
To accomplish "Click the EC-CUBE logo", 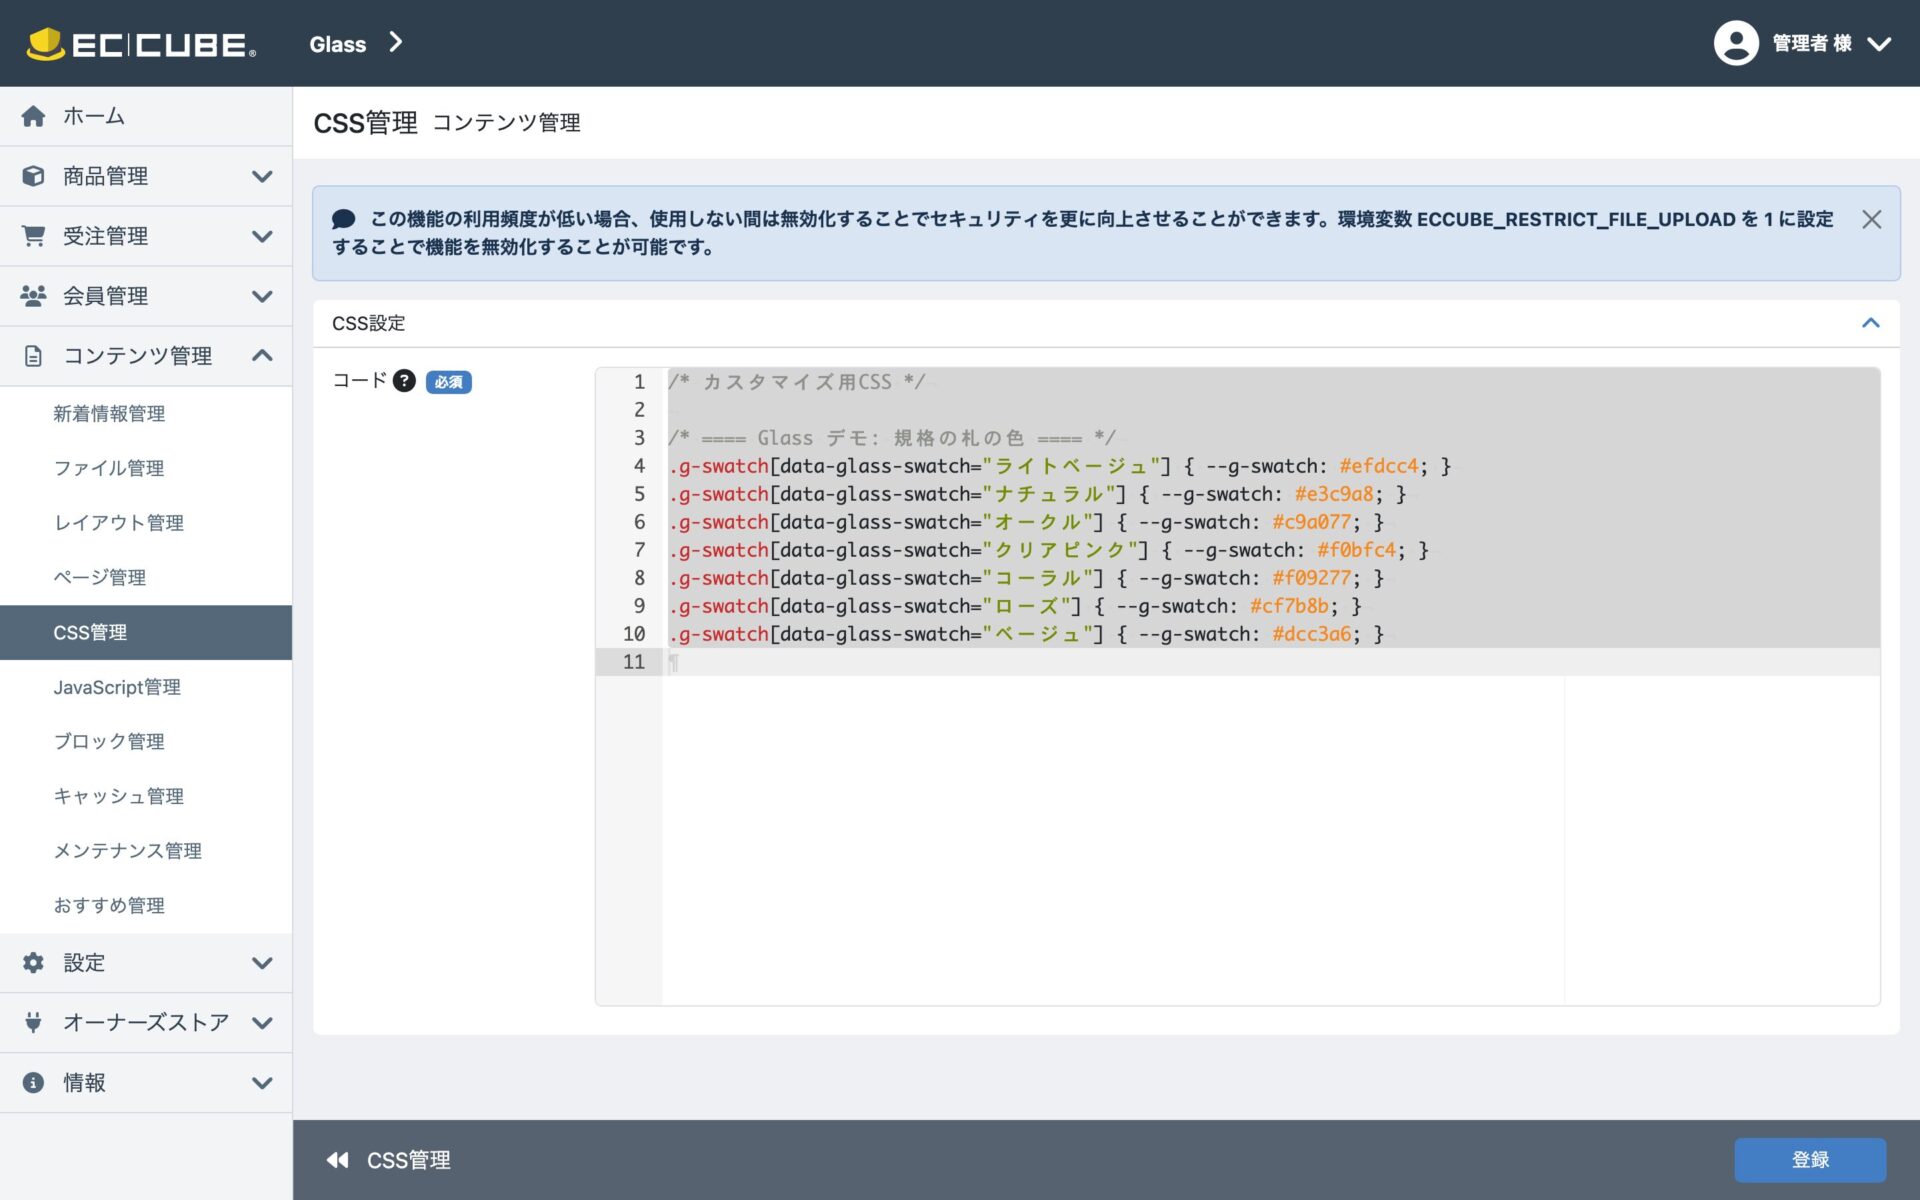I will coord(141,44).
